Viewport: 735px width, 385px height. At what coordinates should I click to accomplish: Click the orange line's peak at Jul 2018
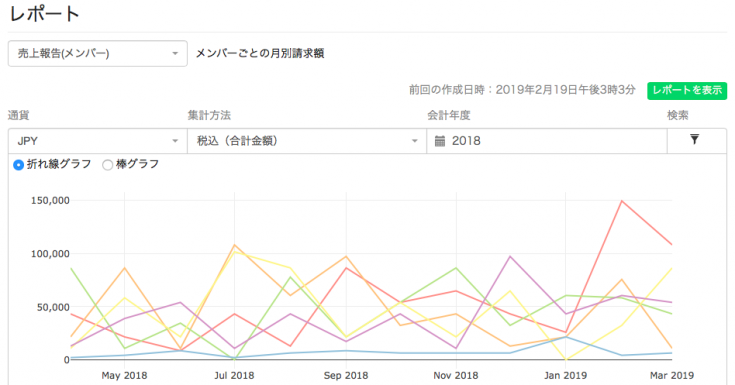click(234, 245)
